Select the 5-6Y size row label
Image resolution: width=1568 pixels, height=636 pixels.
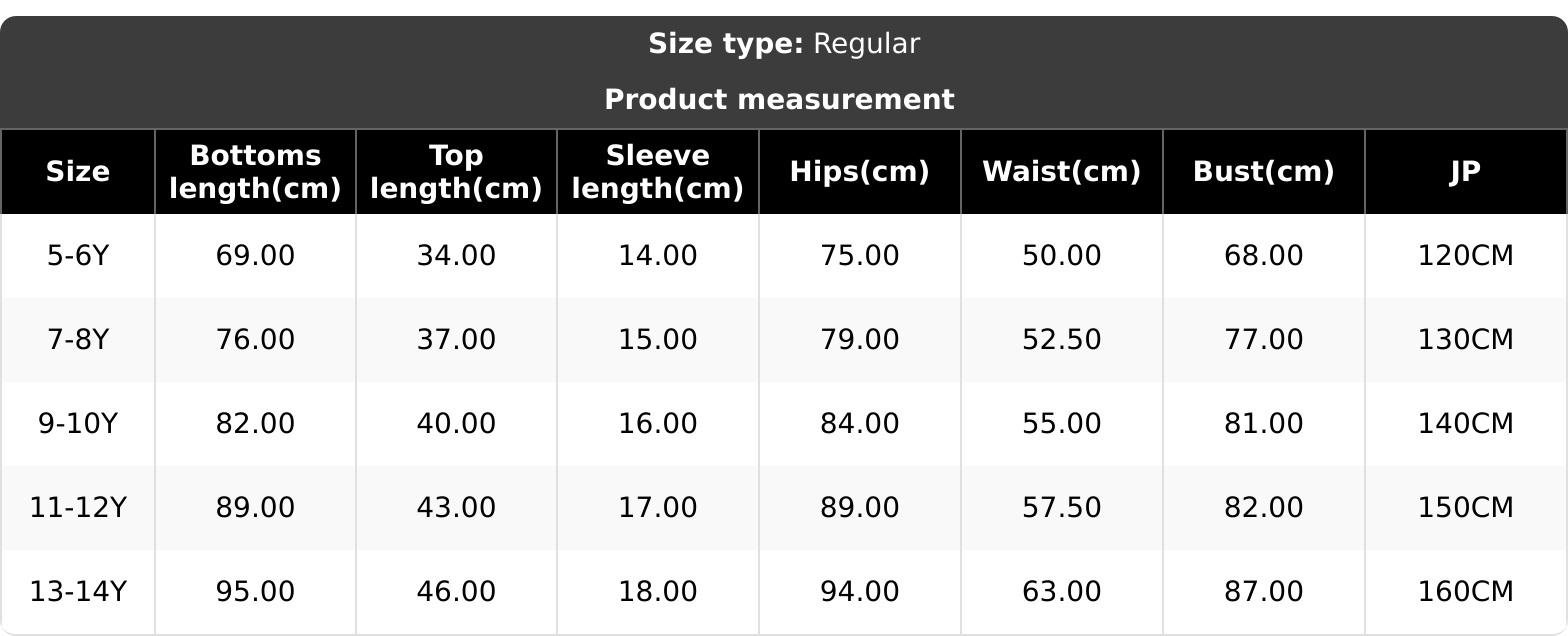pyautogui.click(x=78, y=256)
